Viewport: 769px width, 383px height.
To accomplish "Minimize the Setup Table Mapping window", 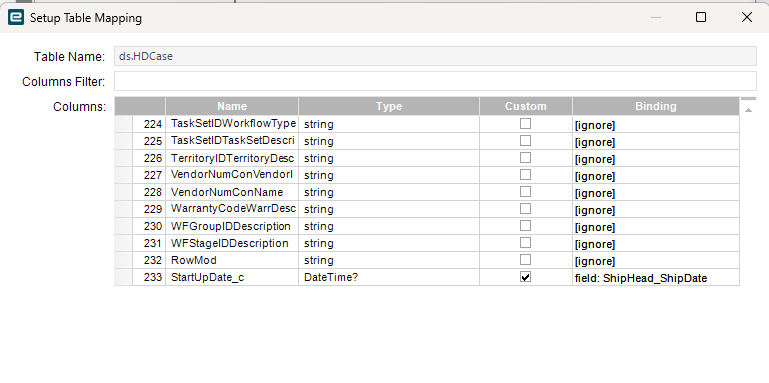I will (x=656, y=17).
